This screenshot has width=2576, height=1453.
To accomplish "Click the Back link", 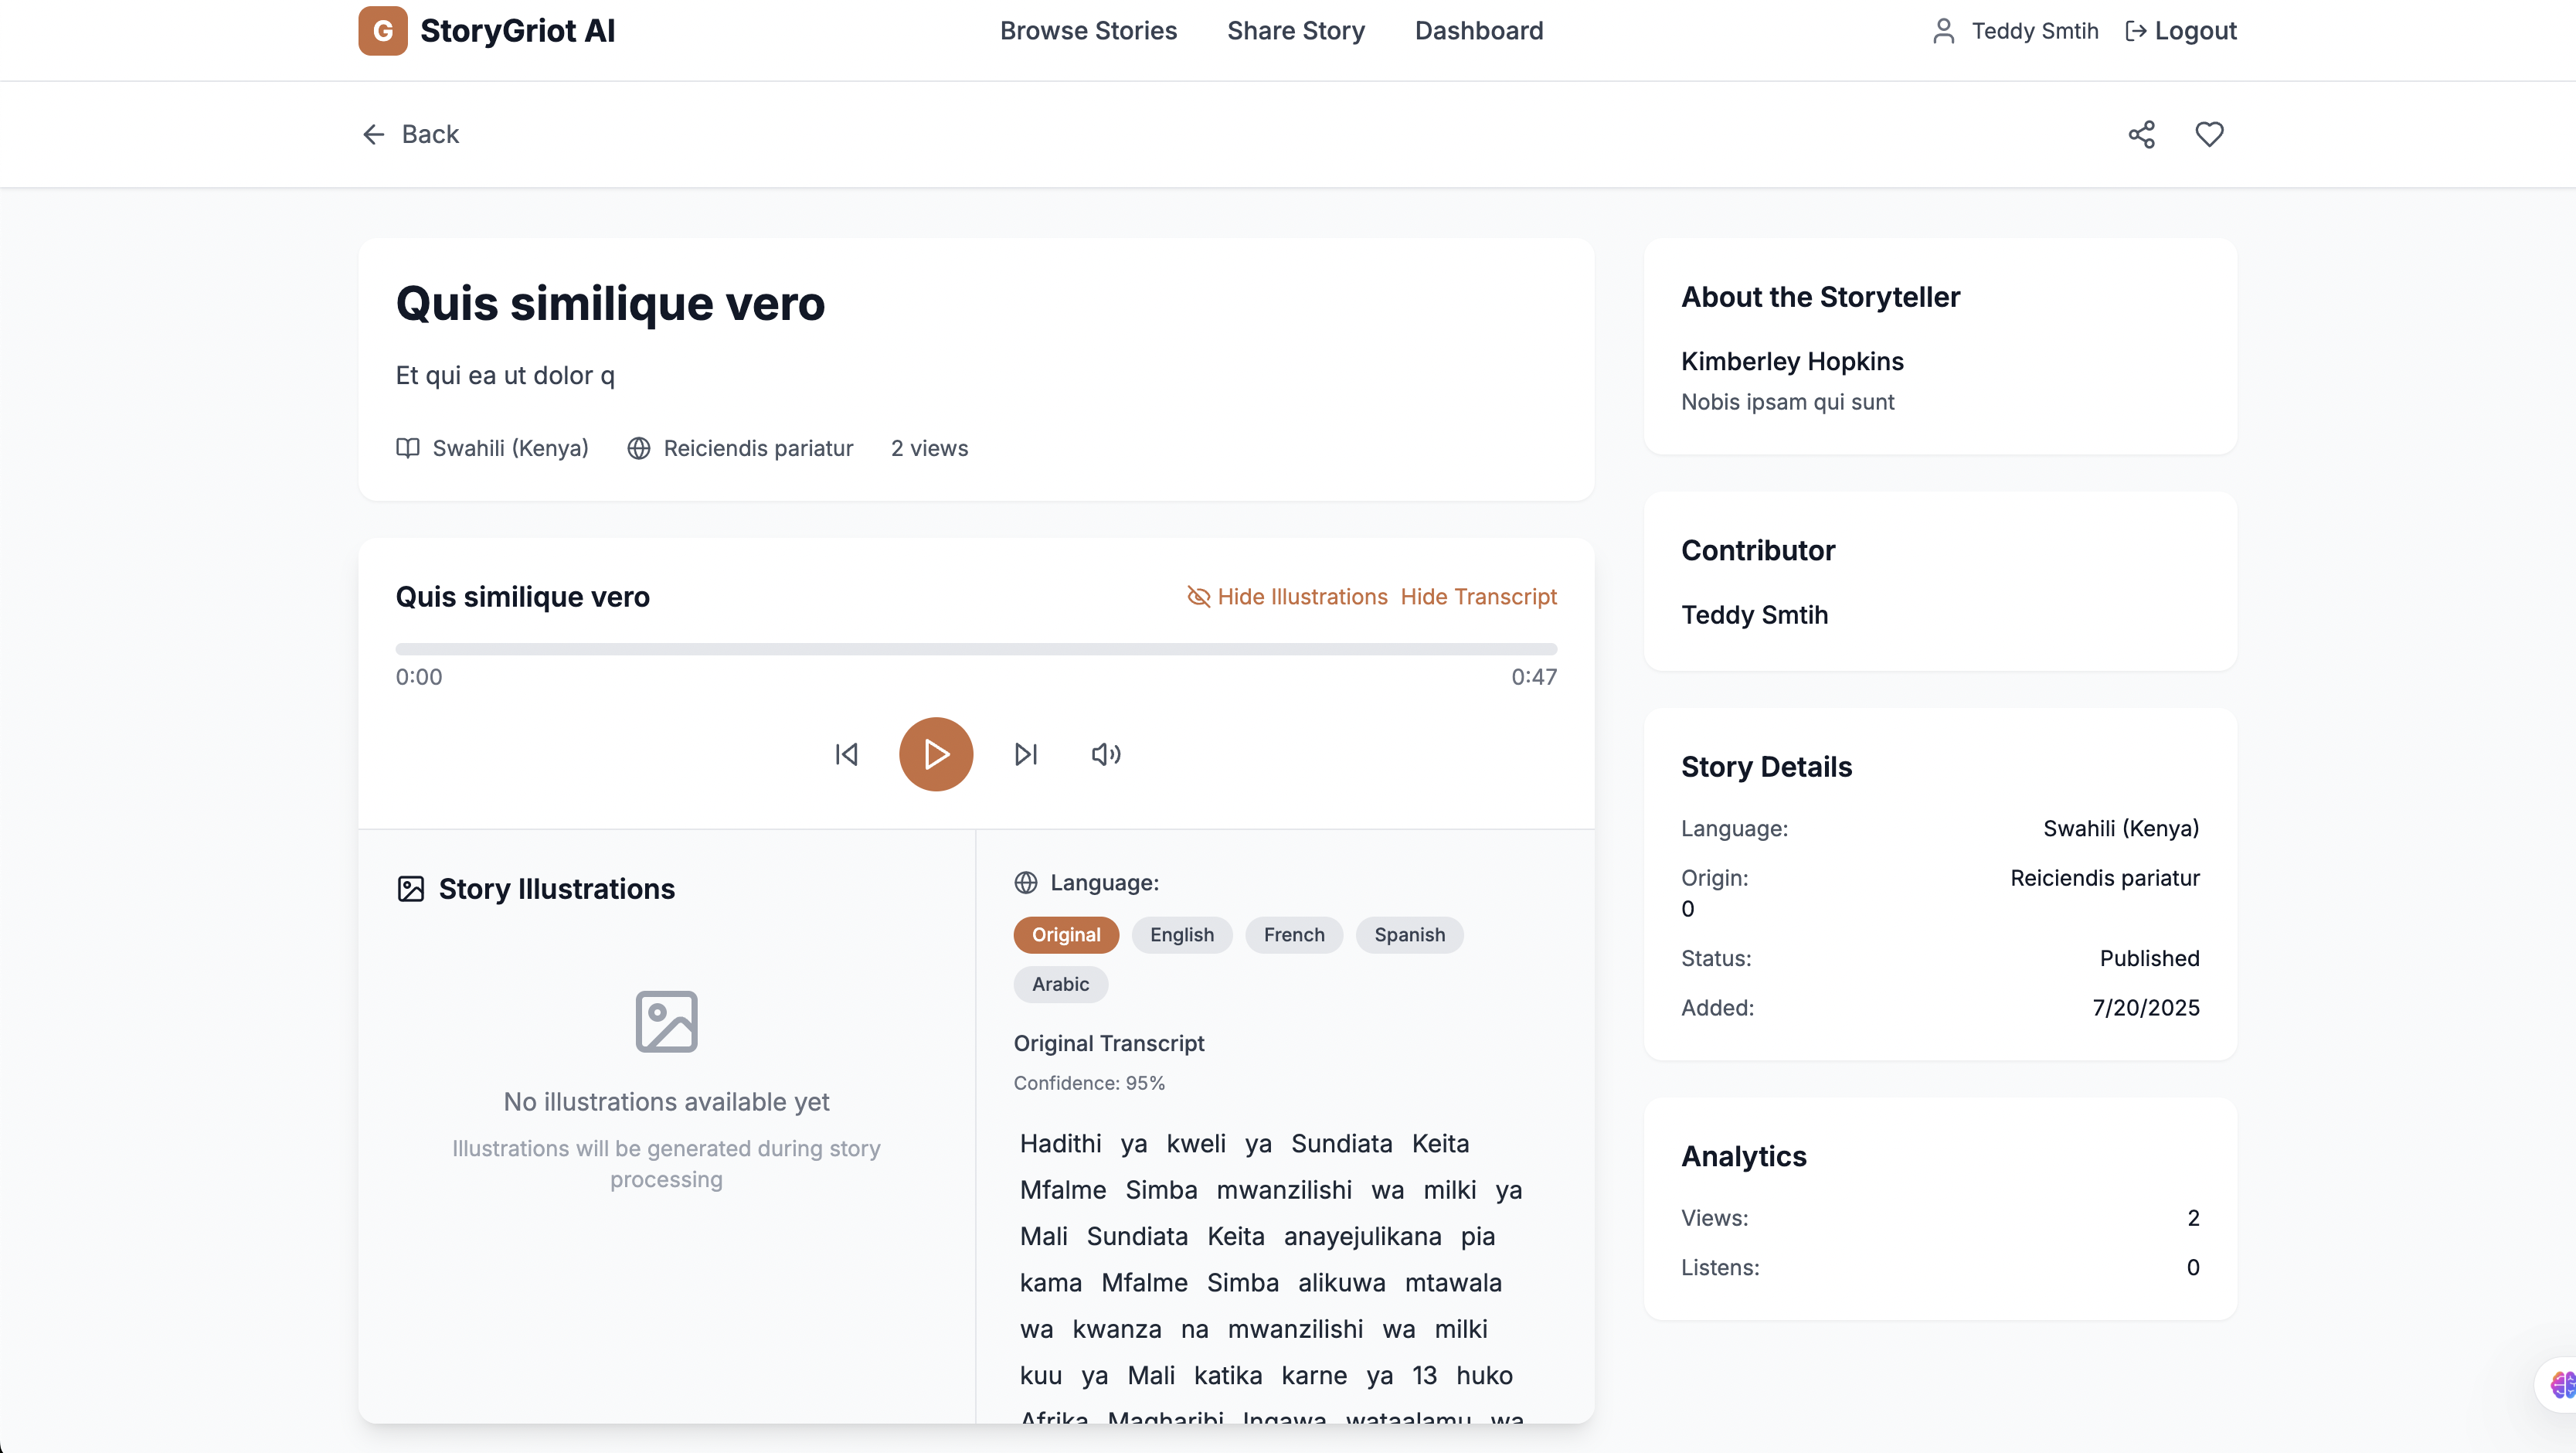I will [410, 134].
